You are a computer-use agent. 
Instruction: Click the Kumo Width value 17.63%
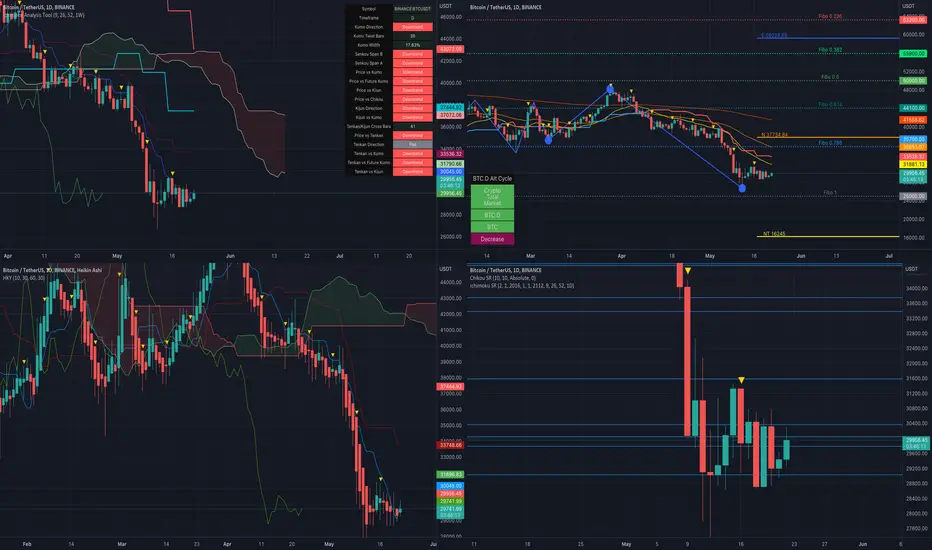coord(413,45)
